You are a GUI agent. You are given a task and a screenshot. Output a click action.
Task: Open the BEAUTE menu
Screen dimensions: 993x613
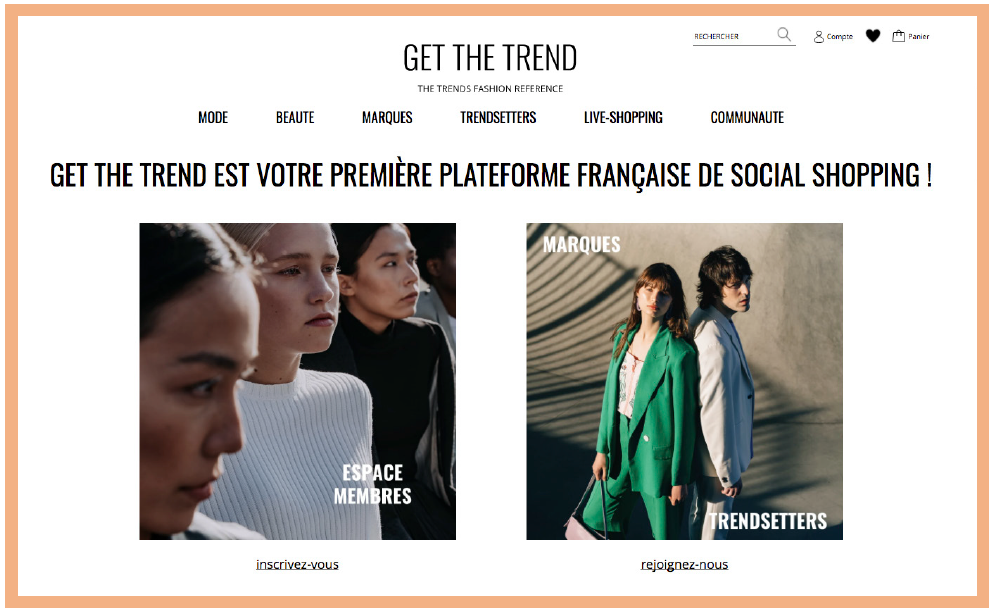[x=295, y=117]
